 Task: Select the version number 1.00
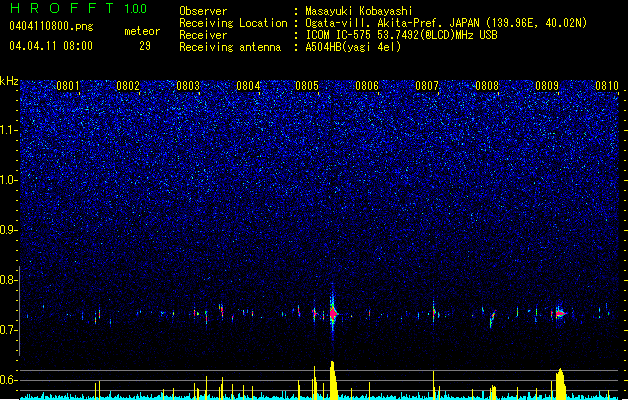(x=136, y=9)
